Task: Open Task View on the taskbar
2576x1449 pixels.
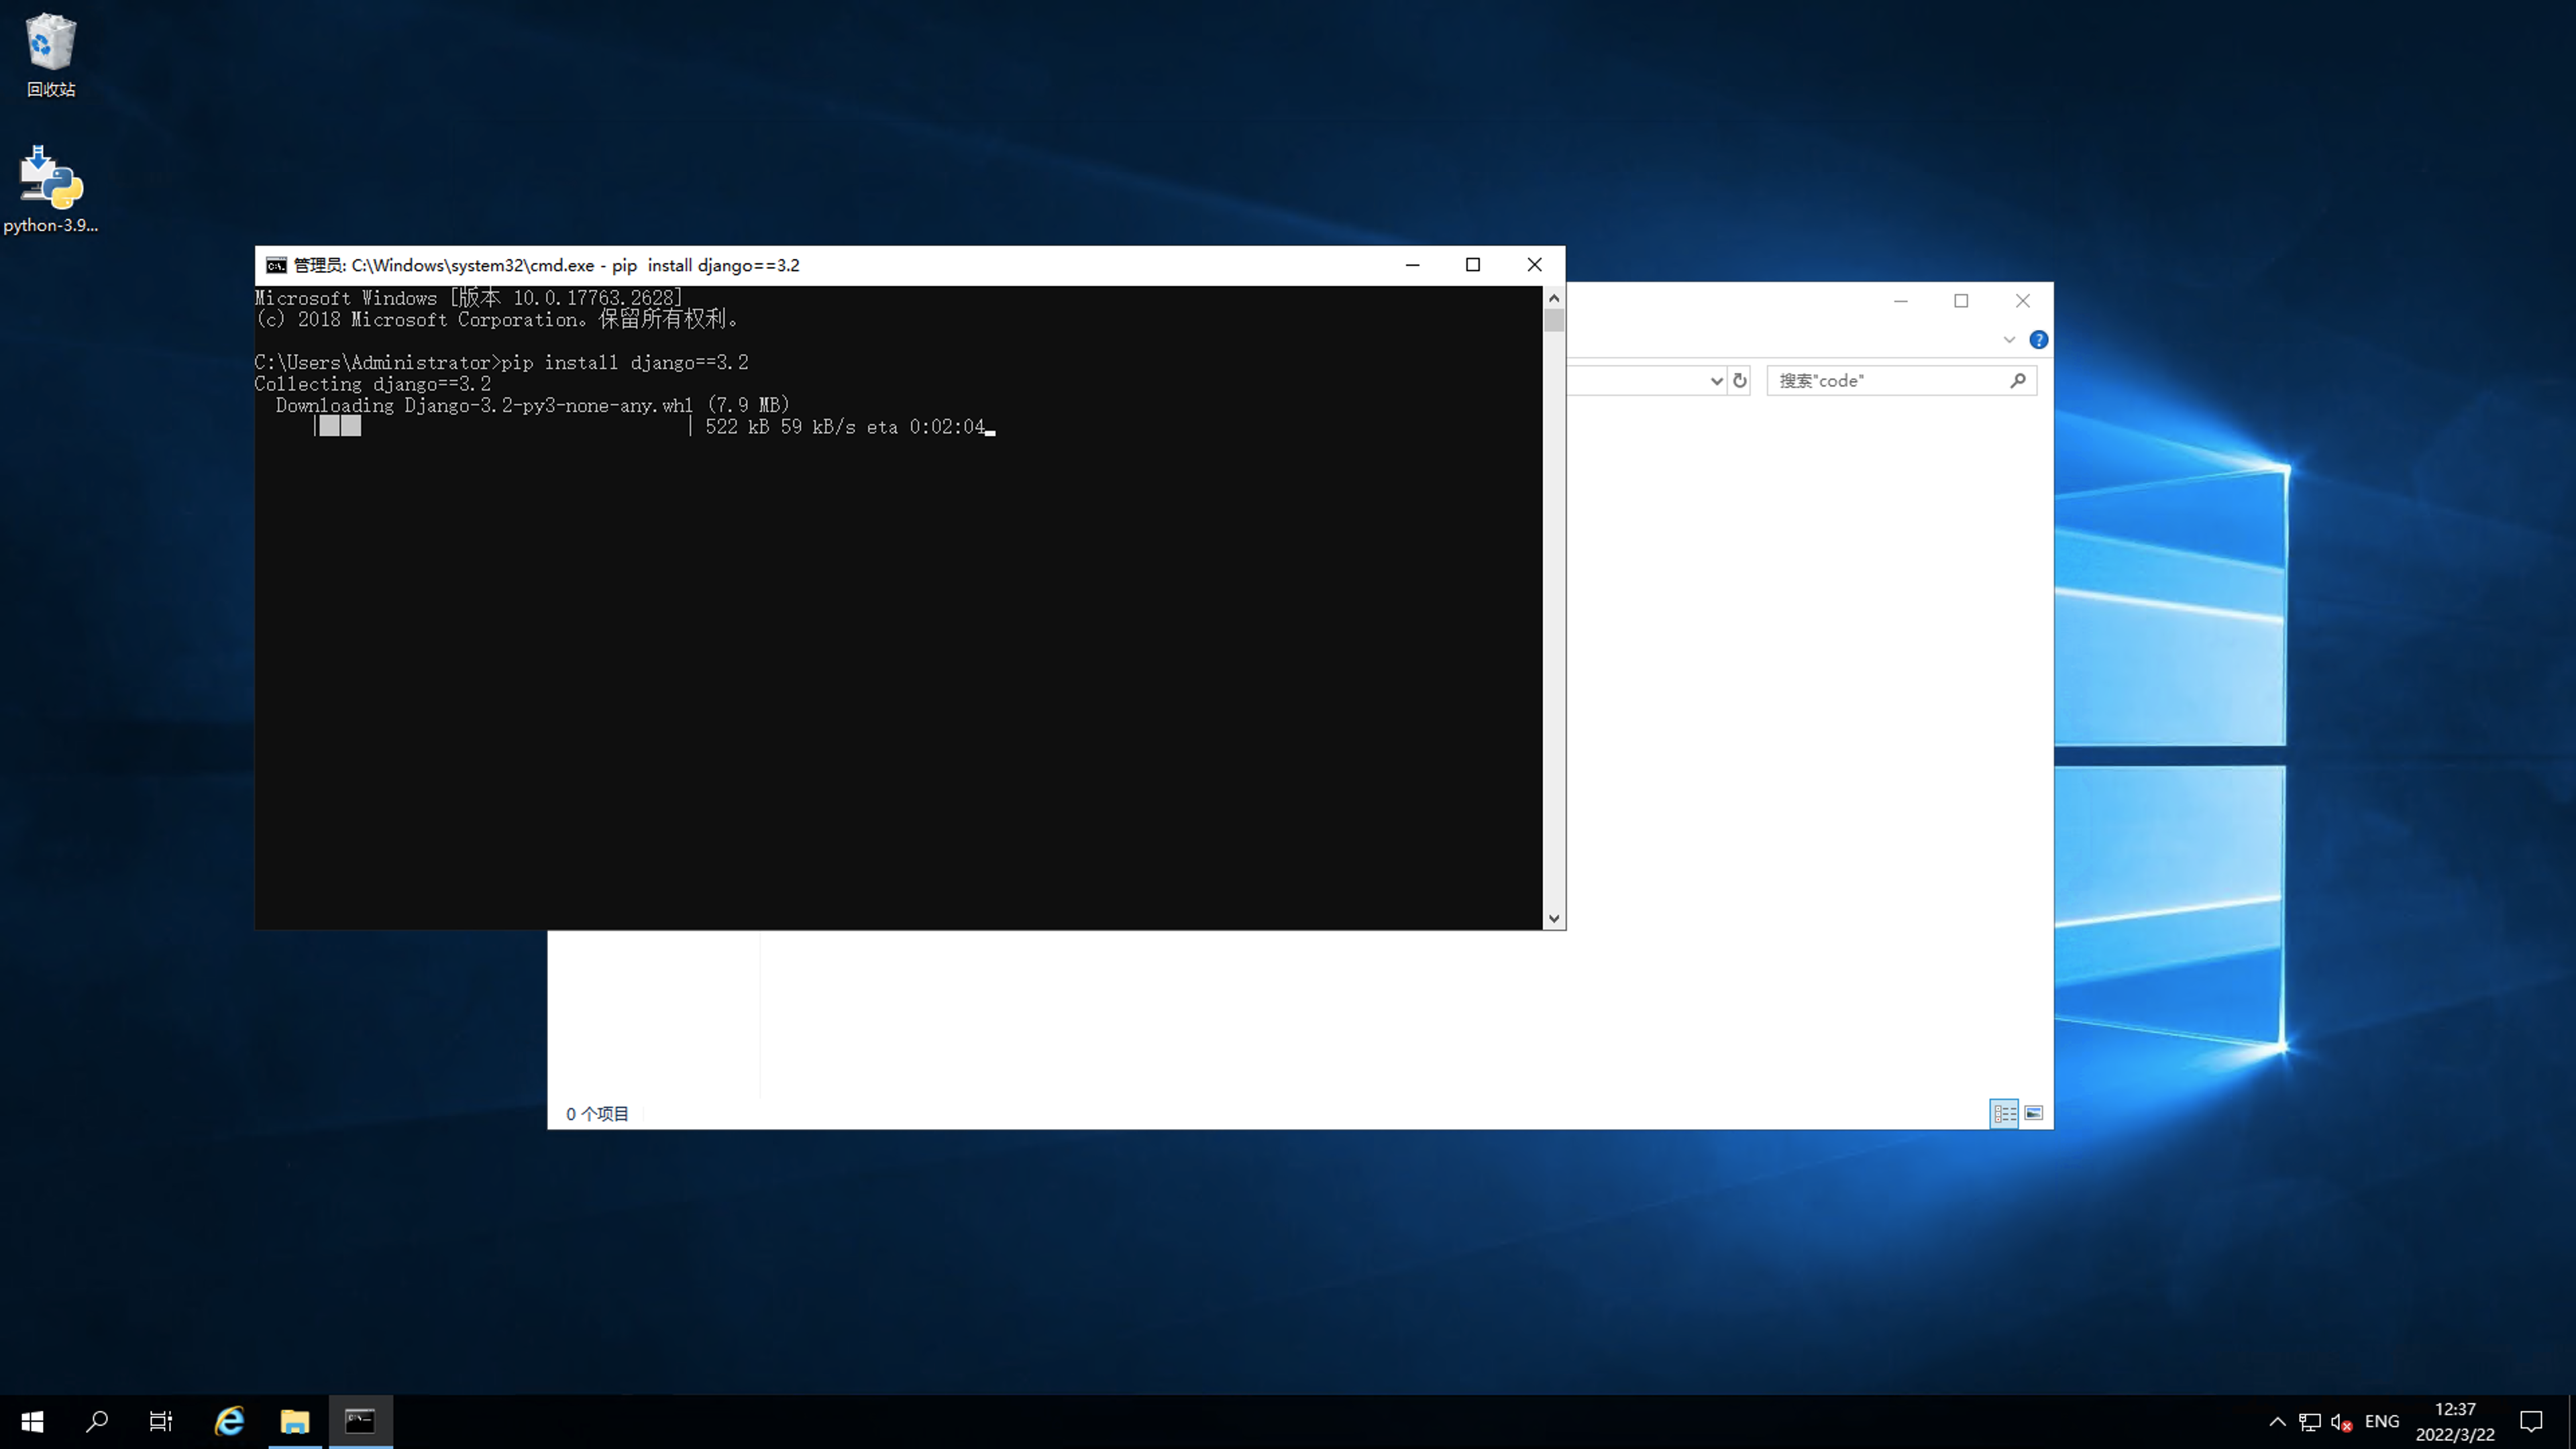Action: point(161,1421)
